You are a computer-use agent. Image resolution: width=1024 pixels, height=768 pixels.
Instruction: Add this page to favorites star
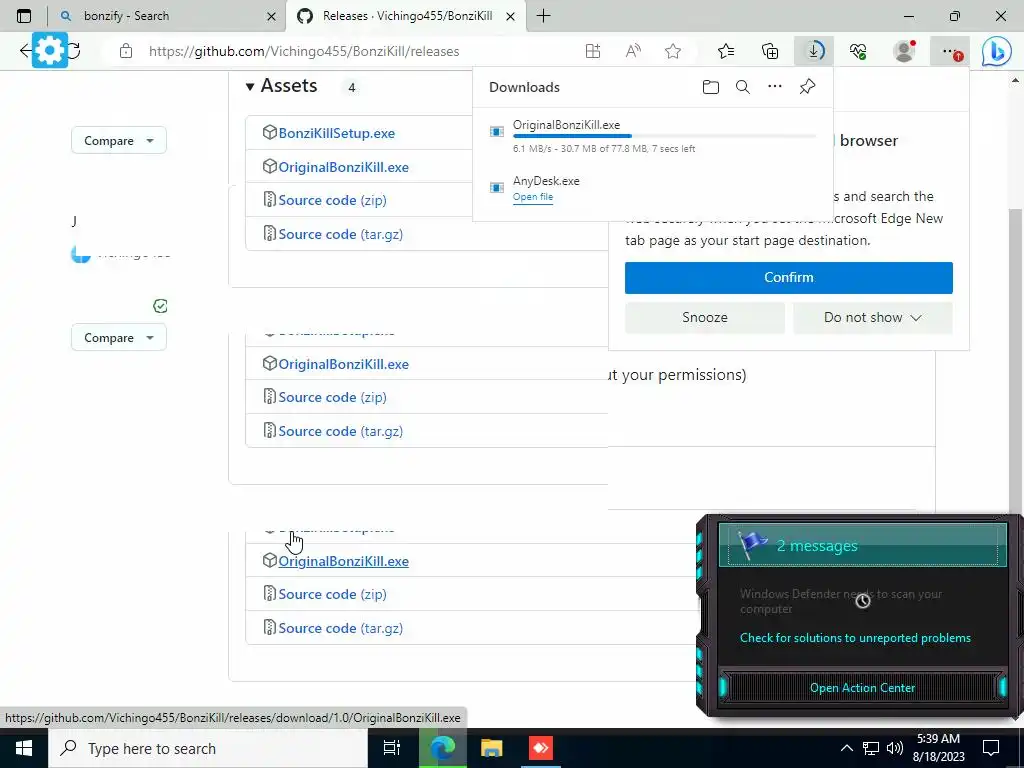673,51
